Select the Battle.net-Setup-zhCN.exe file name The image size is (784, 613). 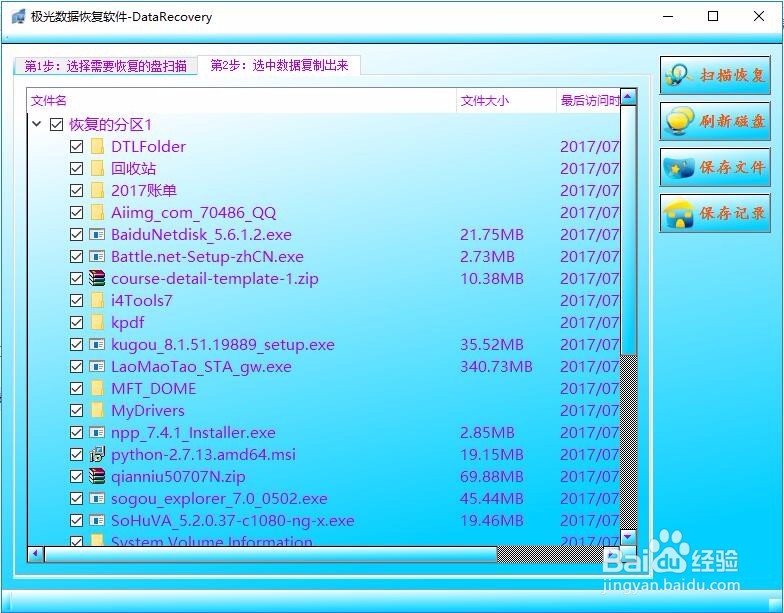(208, 256)
